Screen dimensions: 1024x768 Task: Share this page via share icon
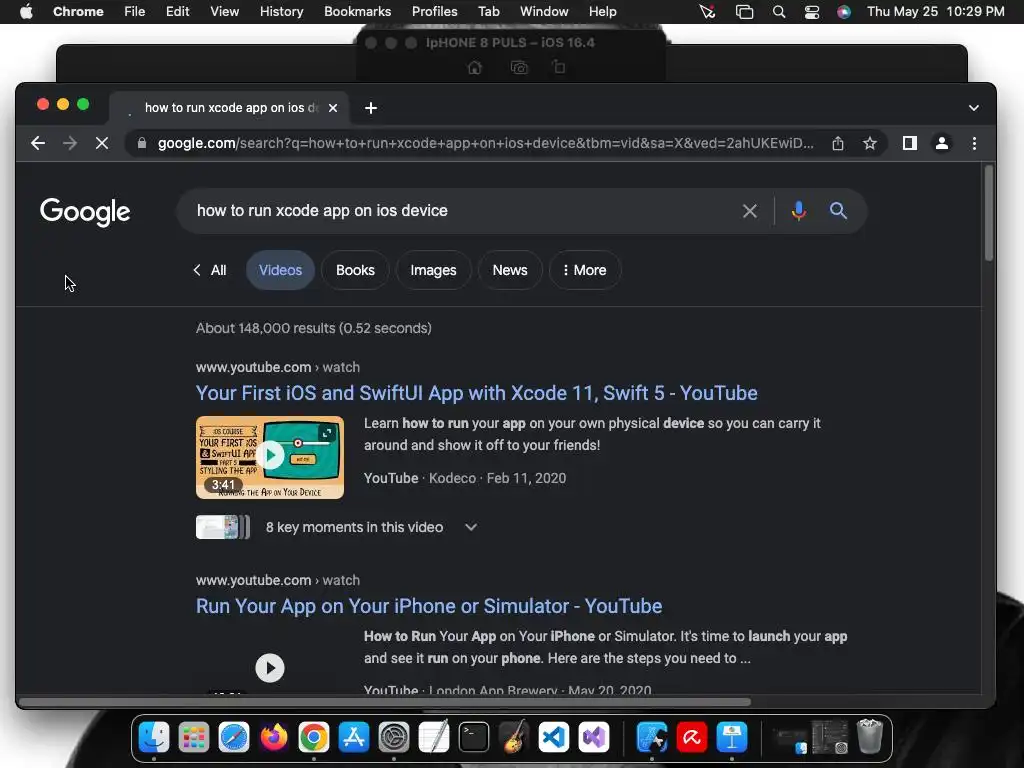tap(838, 143)
